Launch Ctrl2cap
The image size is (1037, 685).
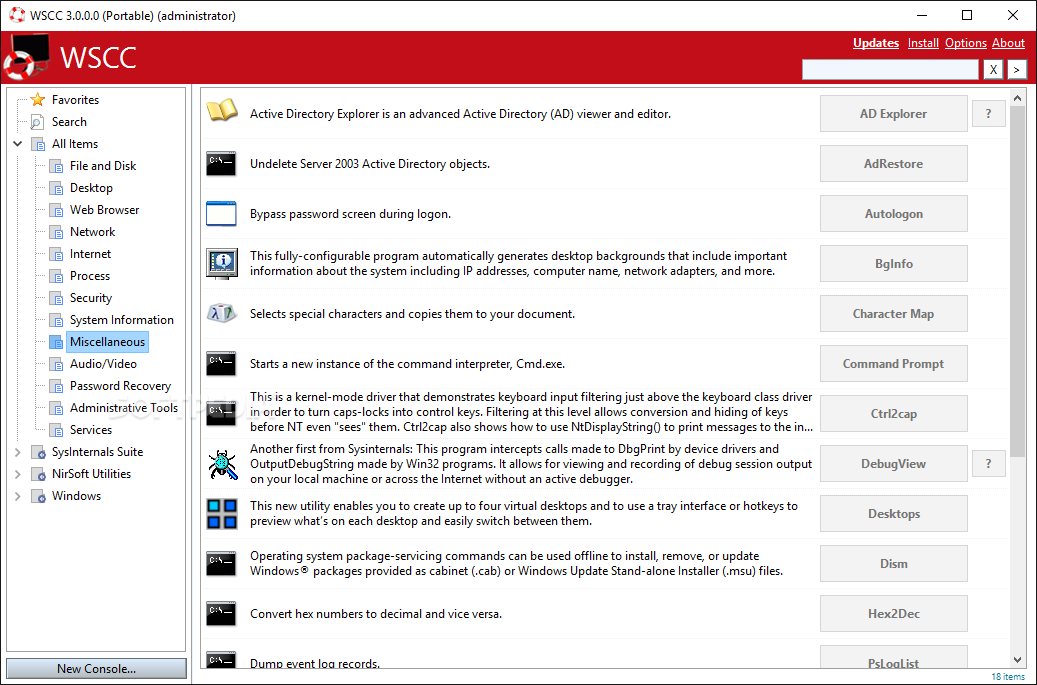[893, 414]
